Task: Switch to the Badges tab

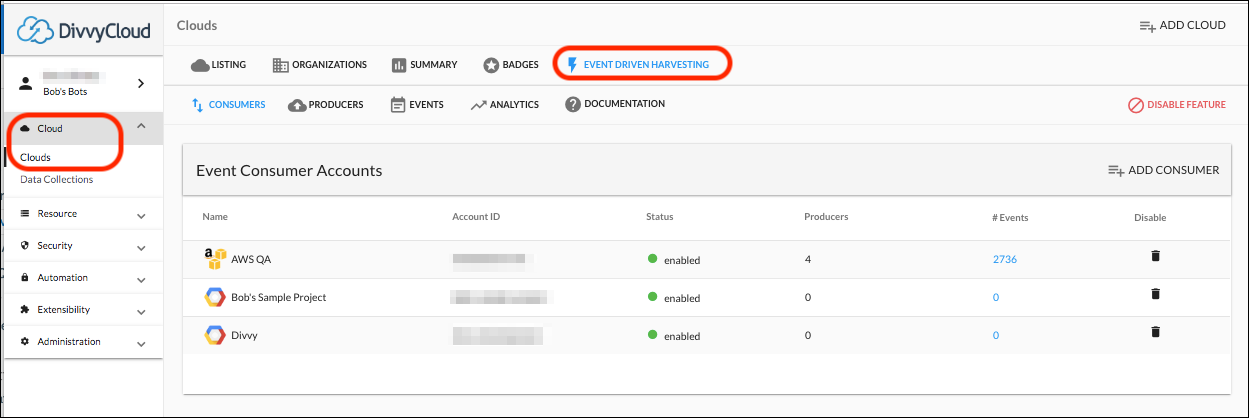Action: click(x=511, y=65)
